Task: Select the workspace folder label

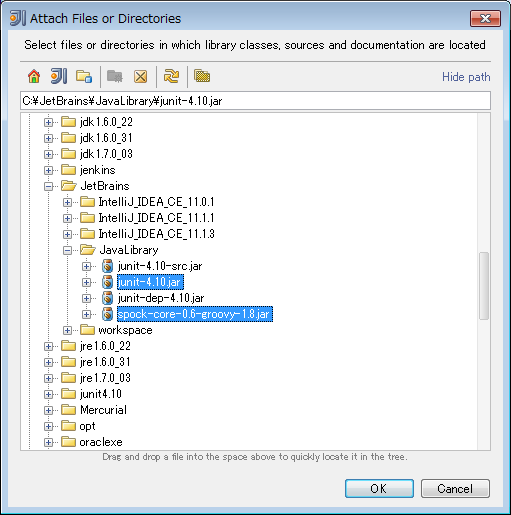Action: tap(125, 330)
